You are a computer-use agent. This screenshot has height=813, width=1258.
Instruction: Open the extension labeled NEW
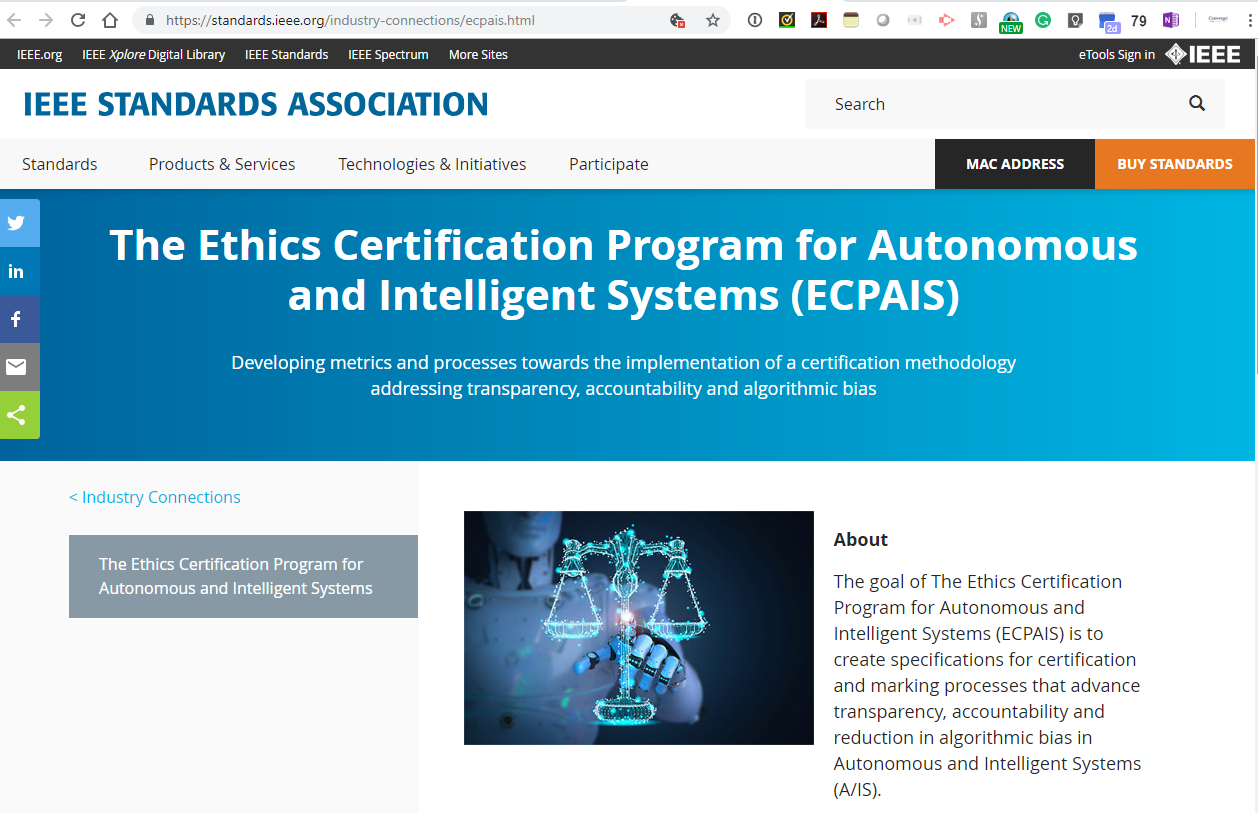[1011, 22]
